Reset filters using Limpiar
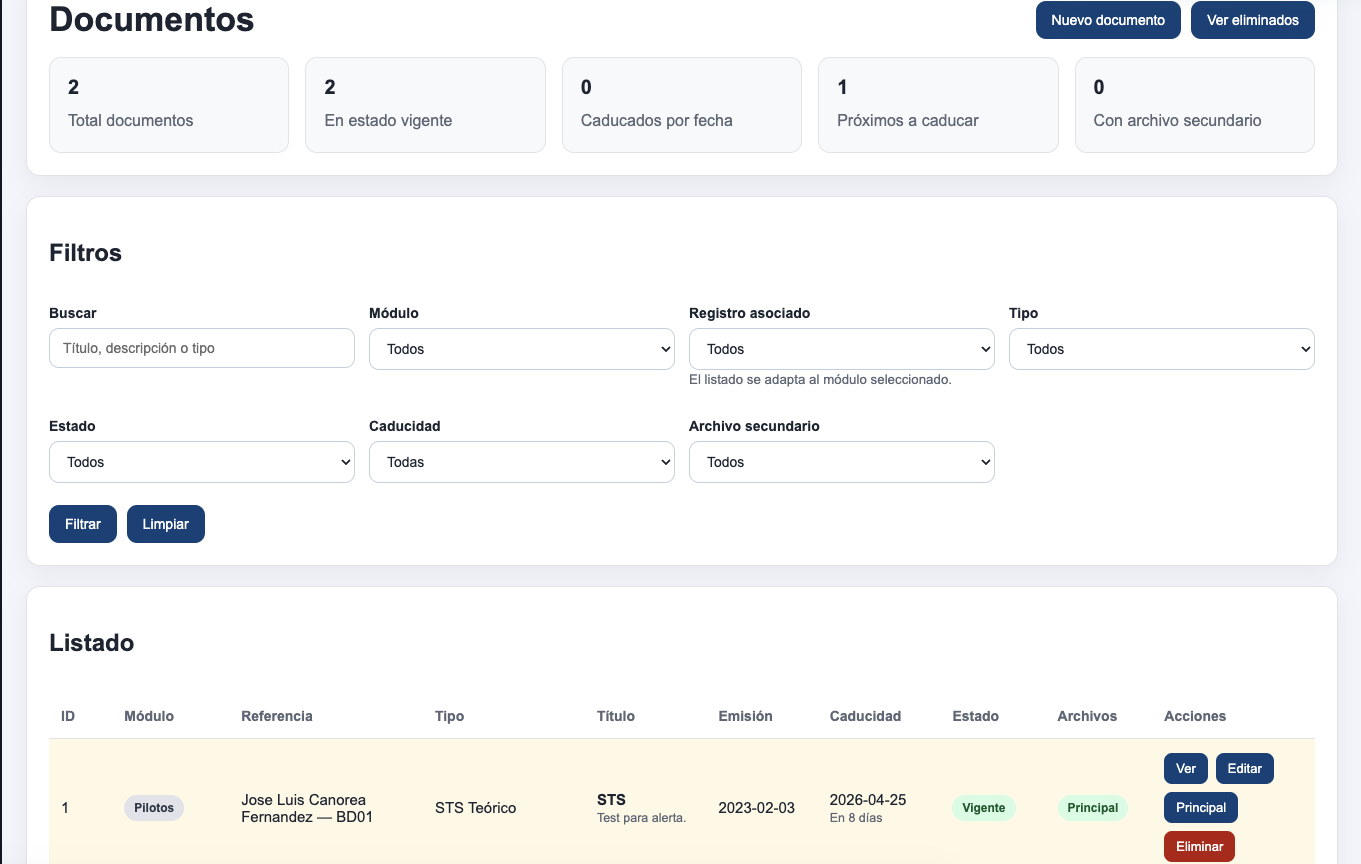This screenshot has width=1361, height=864. (166, 524)
